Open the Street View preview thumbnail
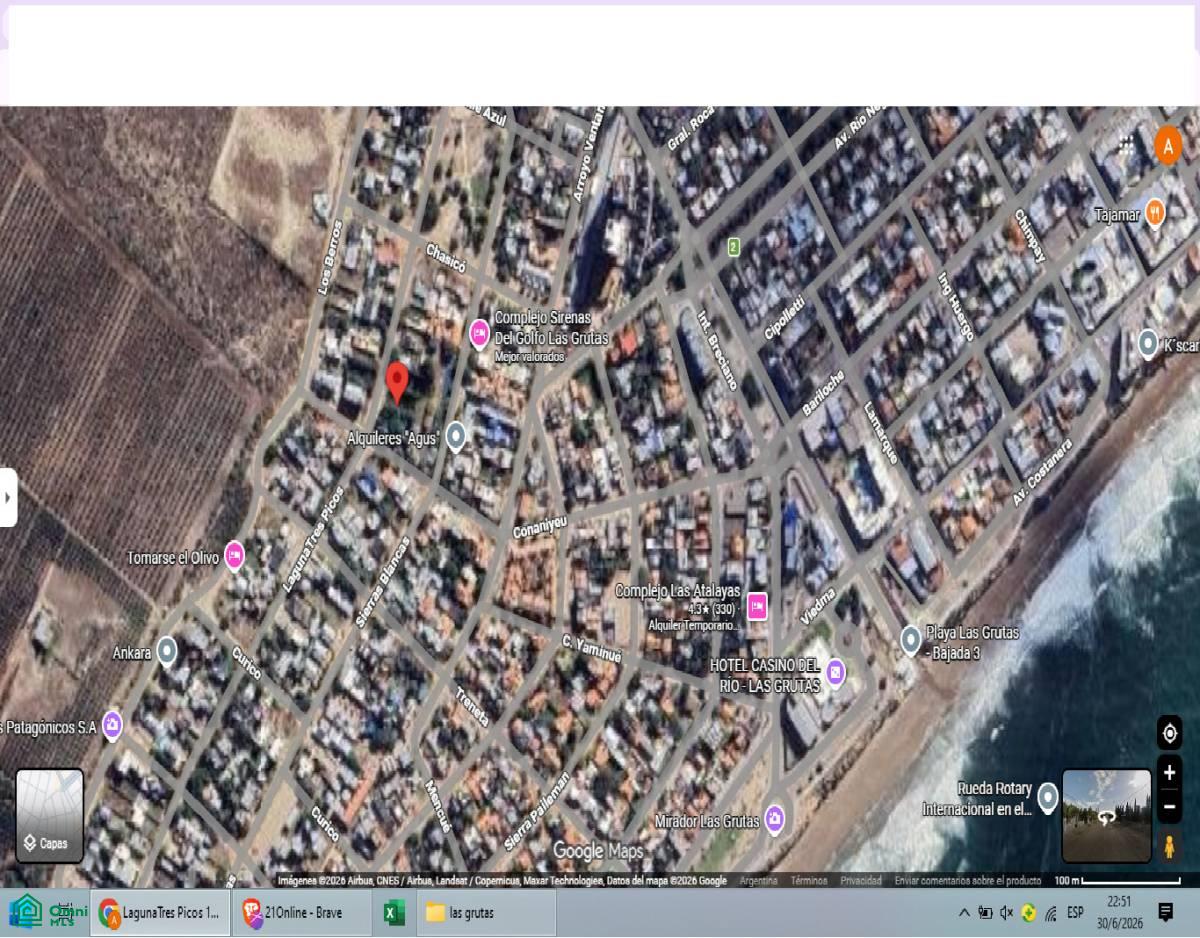The image size is (1200, 938). [1106, 816]
